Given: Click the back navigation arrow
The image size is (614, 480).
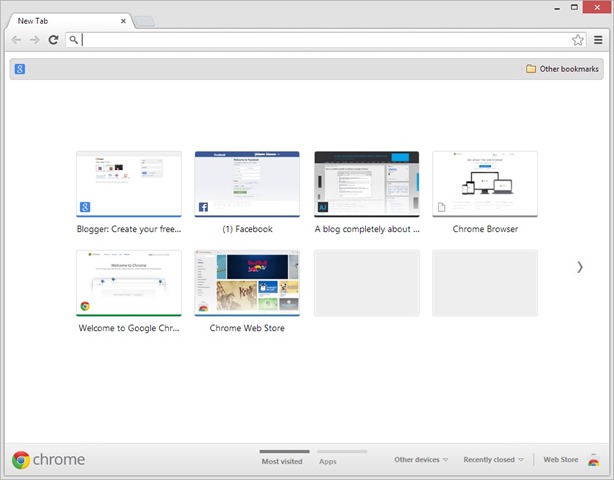Looking at the screenshot, I should point(16,40).
